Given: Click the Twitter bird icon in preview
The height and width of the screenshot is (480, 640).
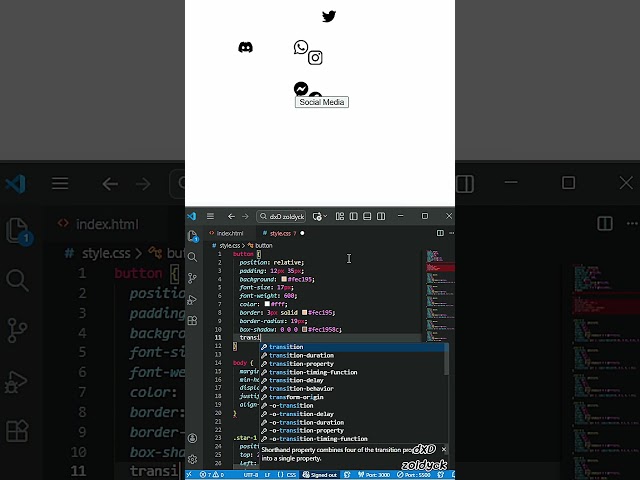Looking at the screenshot, I should tap(329, 16).
